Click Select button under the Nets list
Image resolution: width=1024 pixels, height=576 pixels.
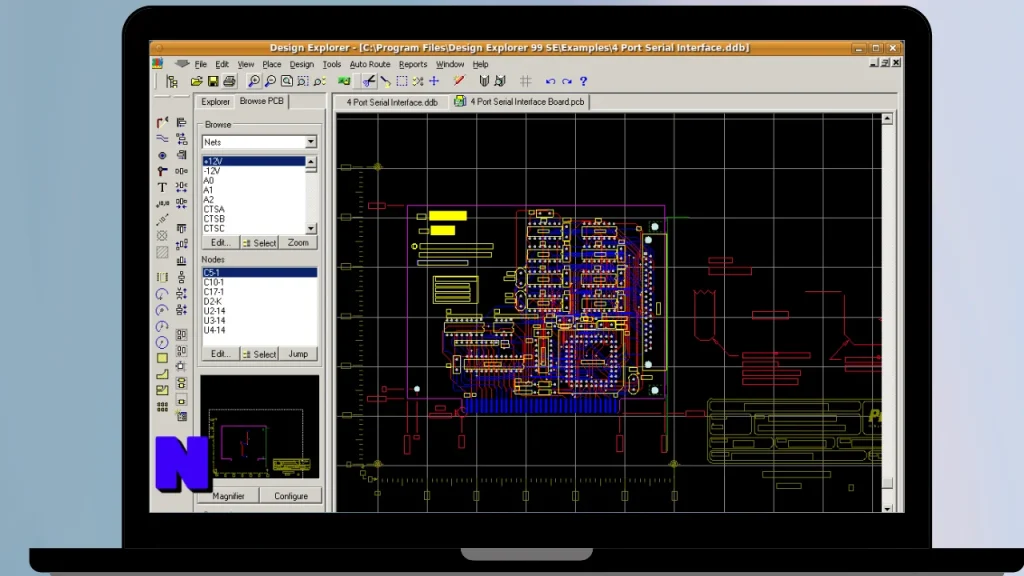coord(259,243)
